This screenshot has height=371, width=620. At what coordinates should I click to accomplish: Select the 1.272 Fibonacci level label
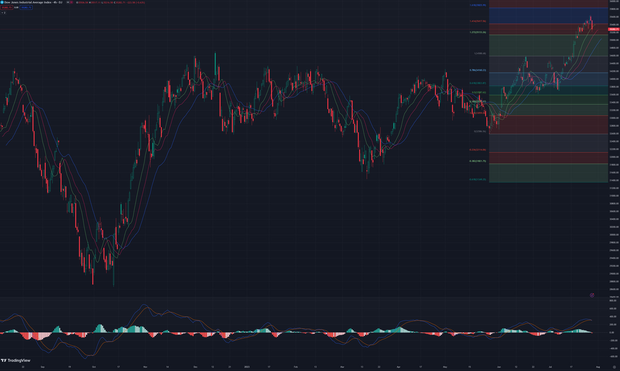coord(478,32)
